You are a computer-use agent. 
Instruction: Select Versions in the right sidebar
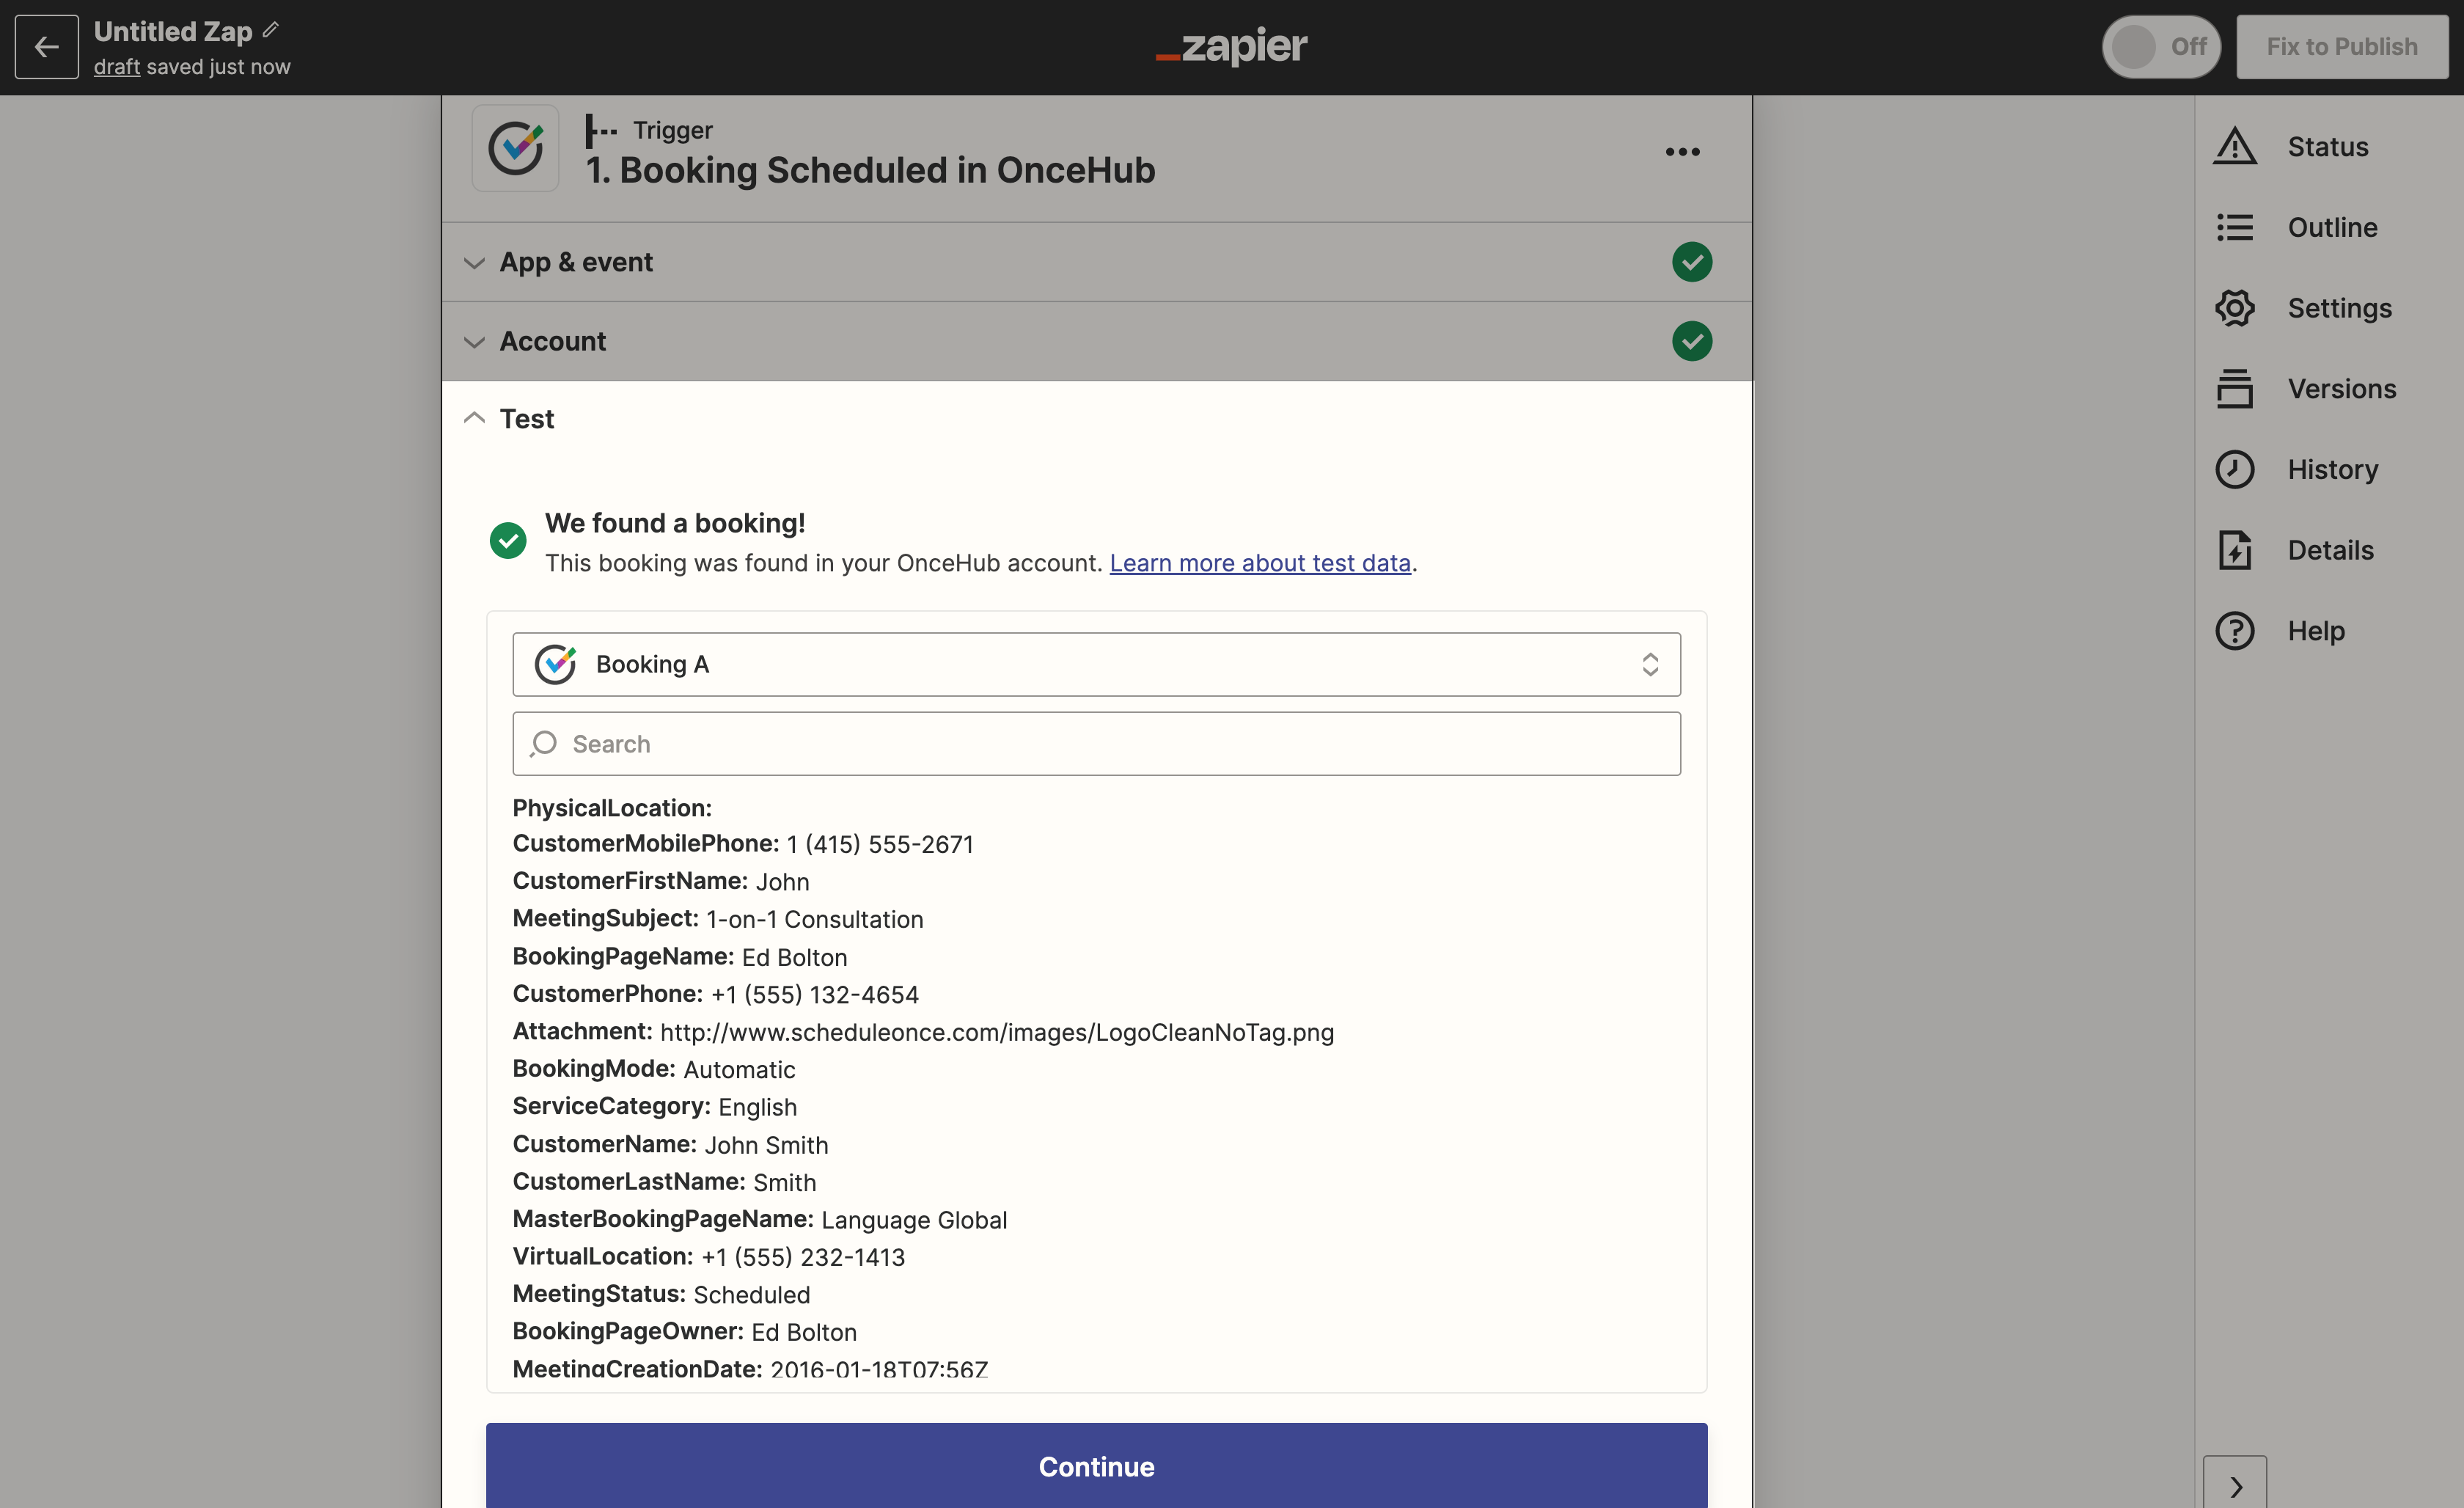tap(2341, 389)
